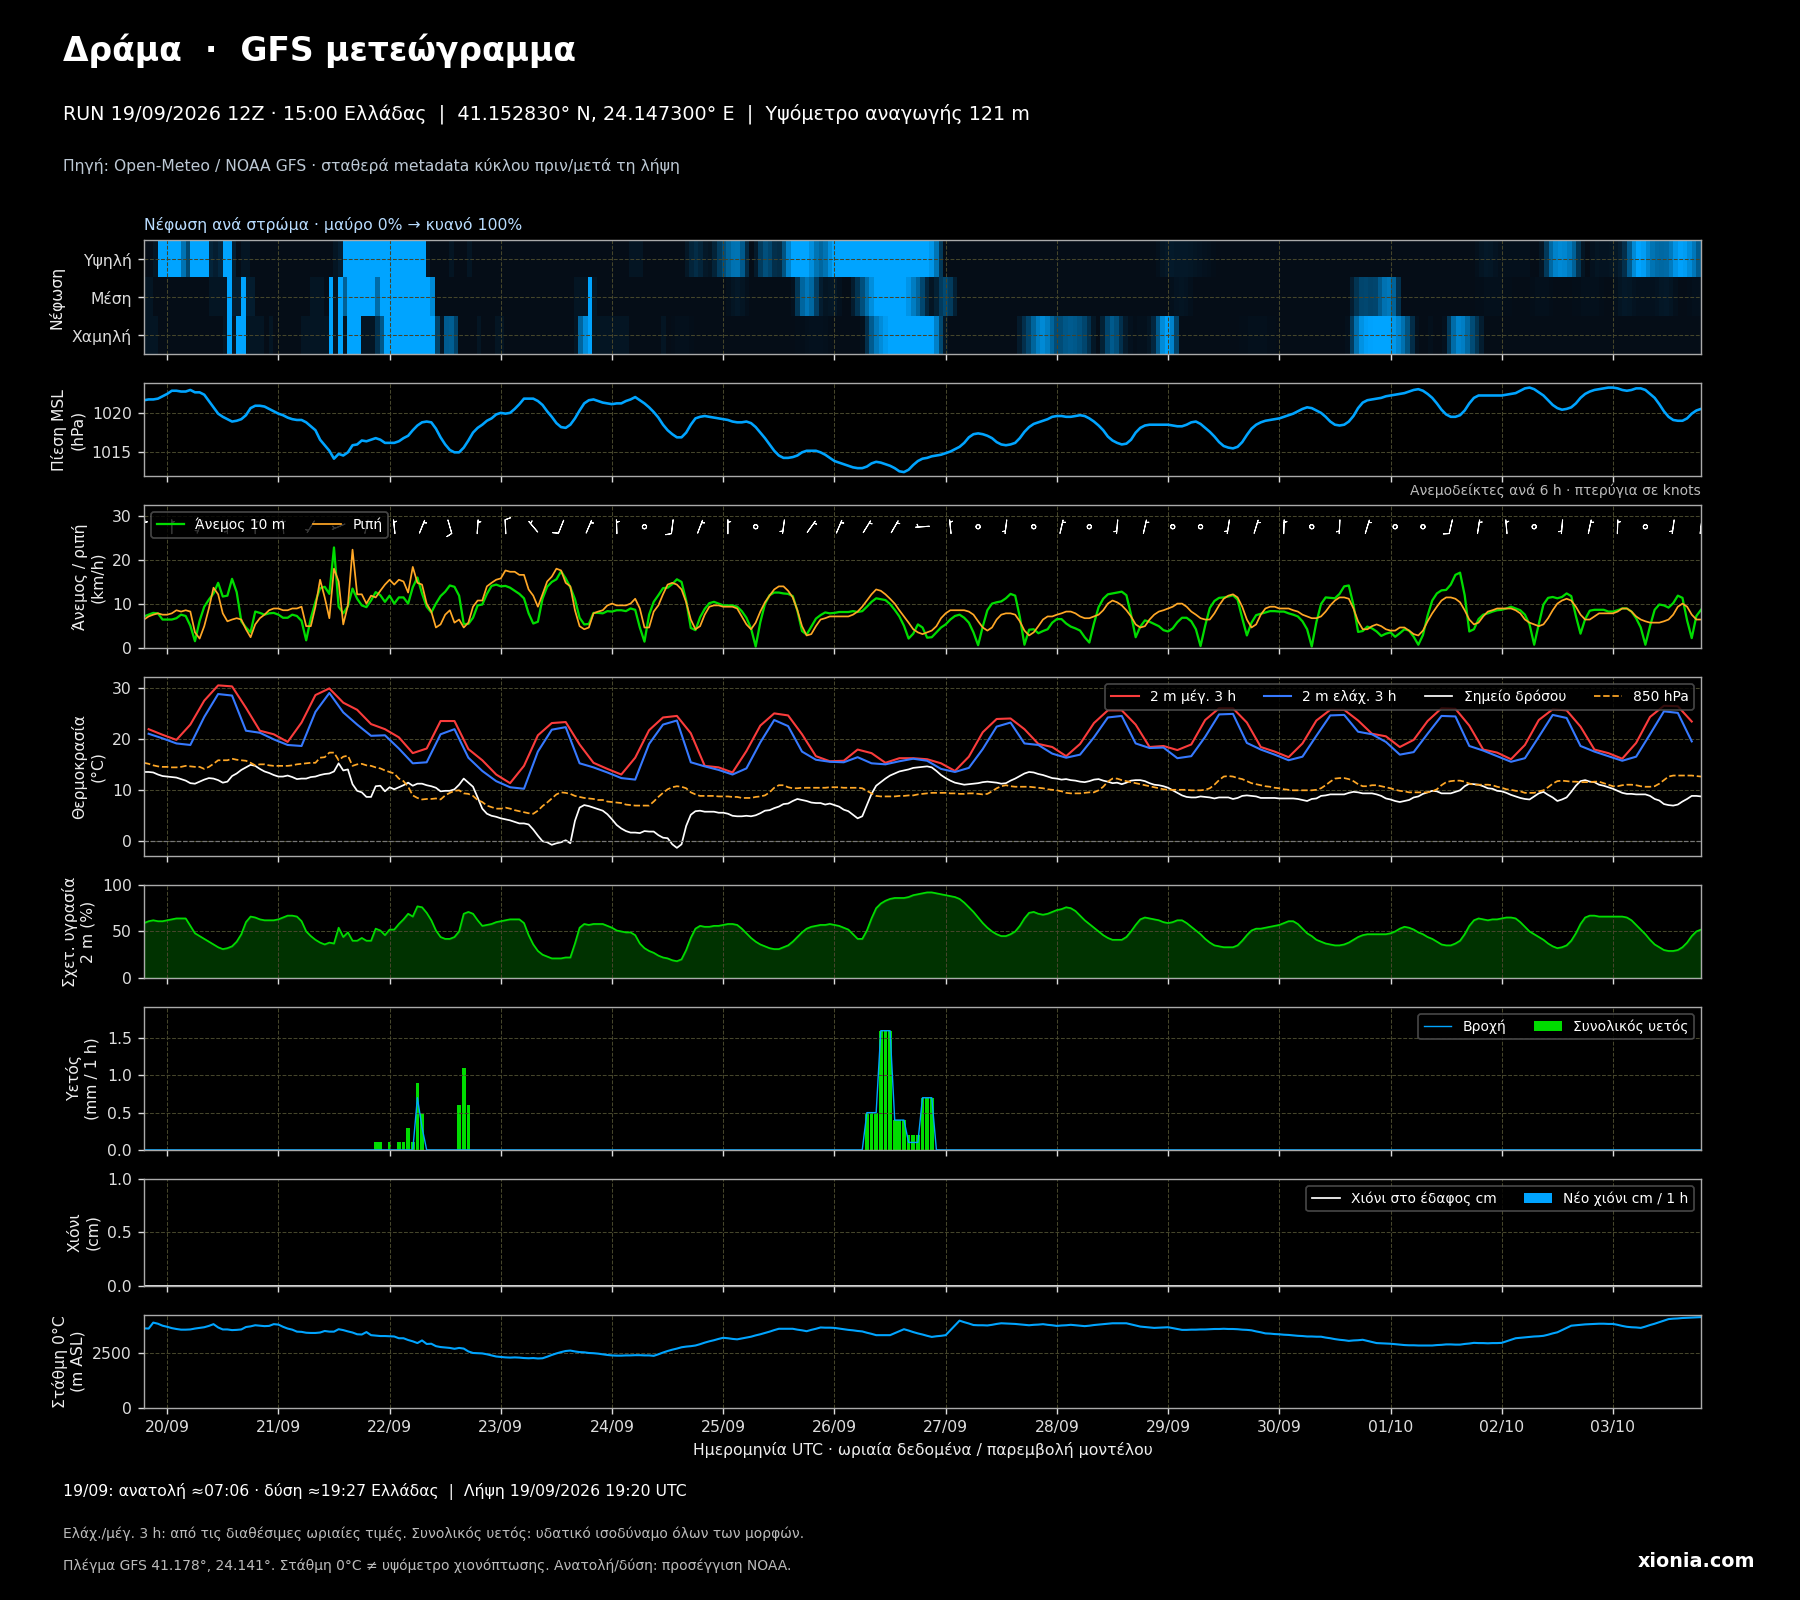Viewport: 1800px width, 1600px height.
Task: Click the 22/09 date tick label
Action: tap(389, 1426)
